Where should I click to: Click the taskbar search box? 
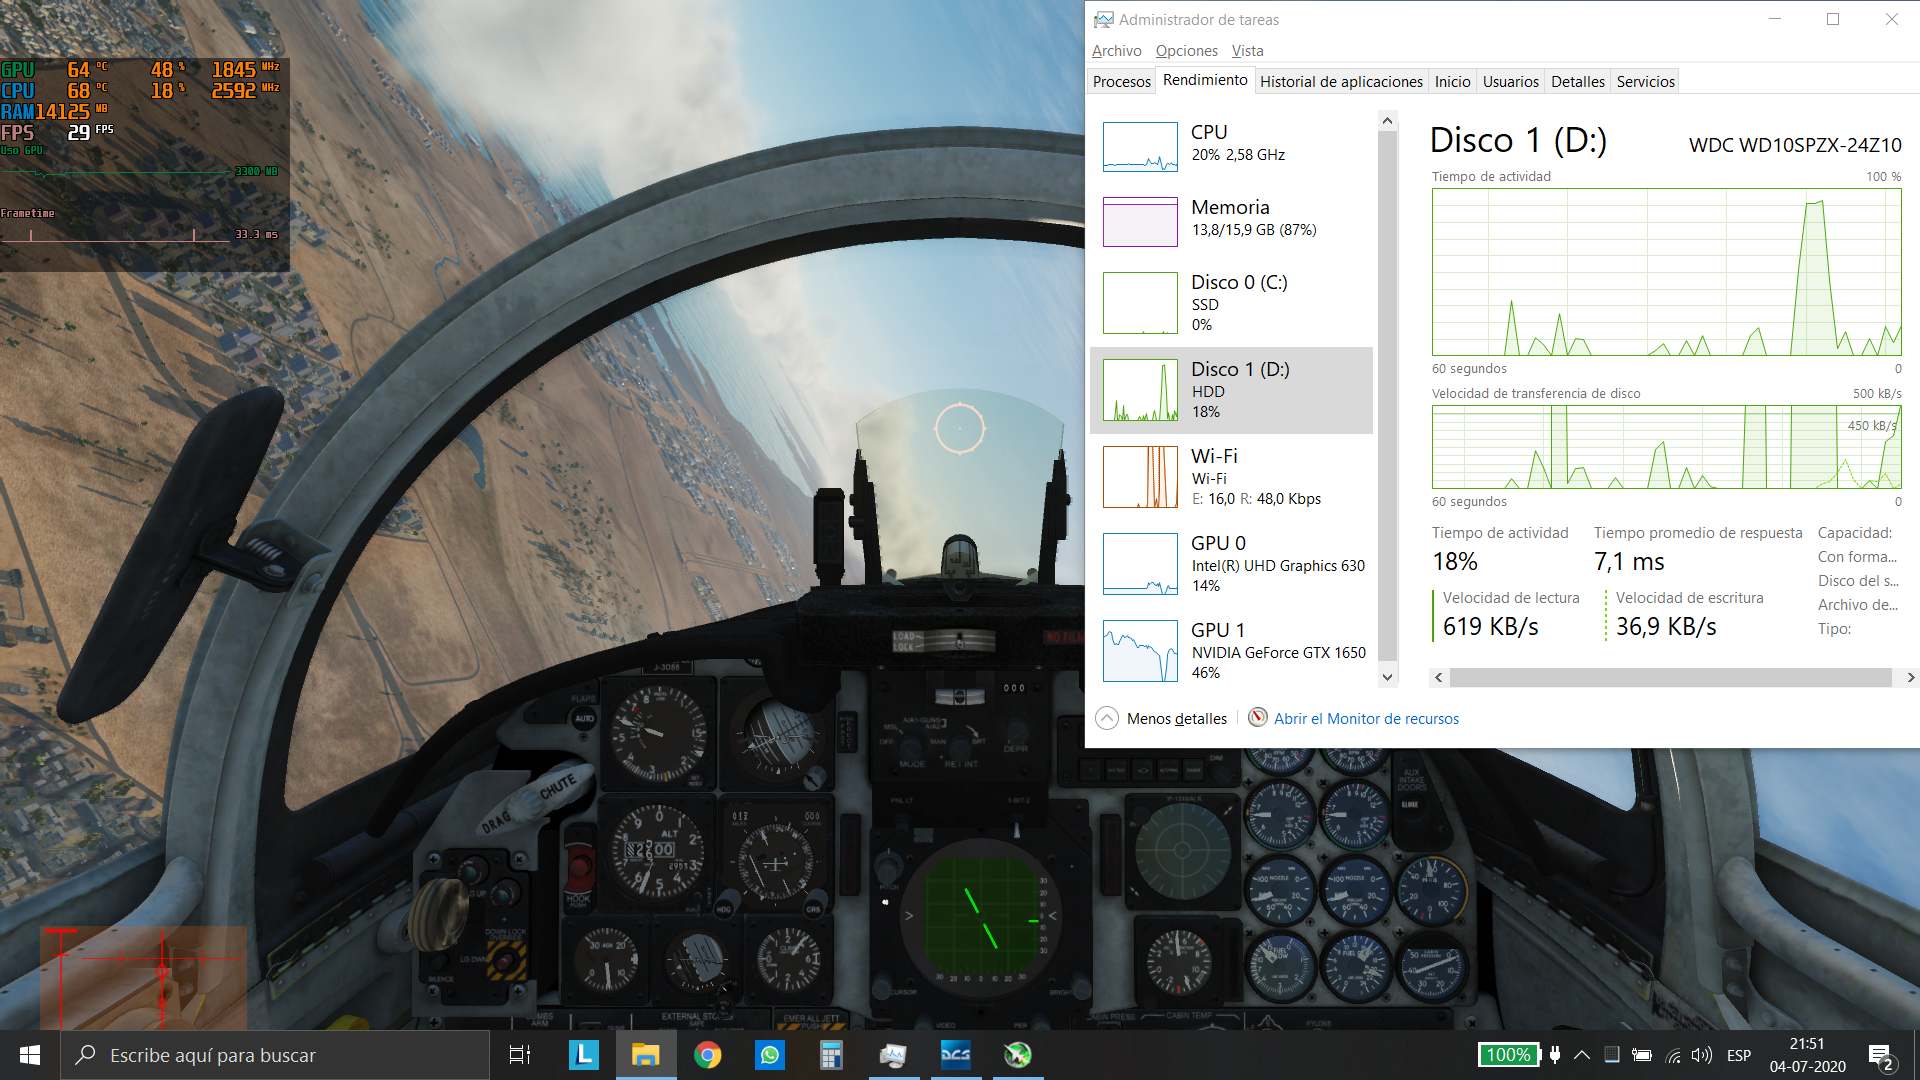pyautogui.click(x=275, y=1055)
